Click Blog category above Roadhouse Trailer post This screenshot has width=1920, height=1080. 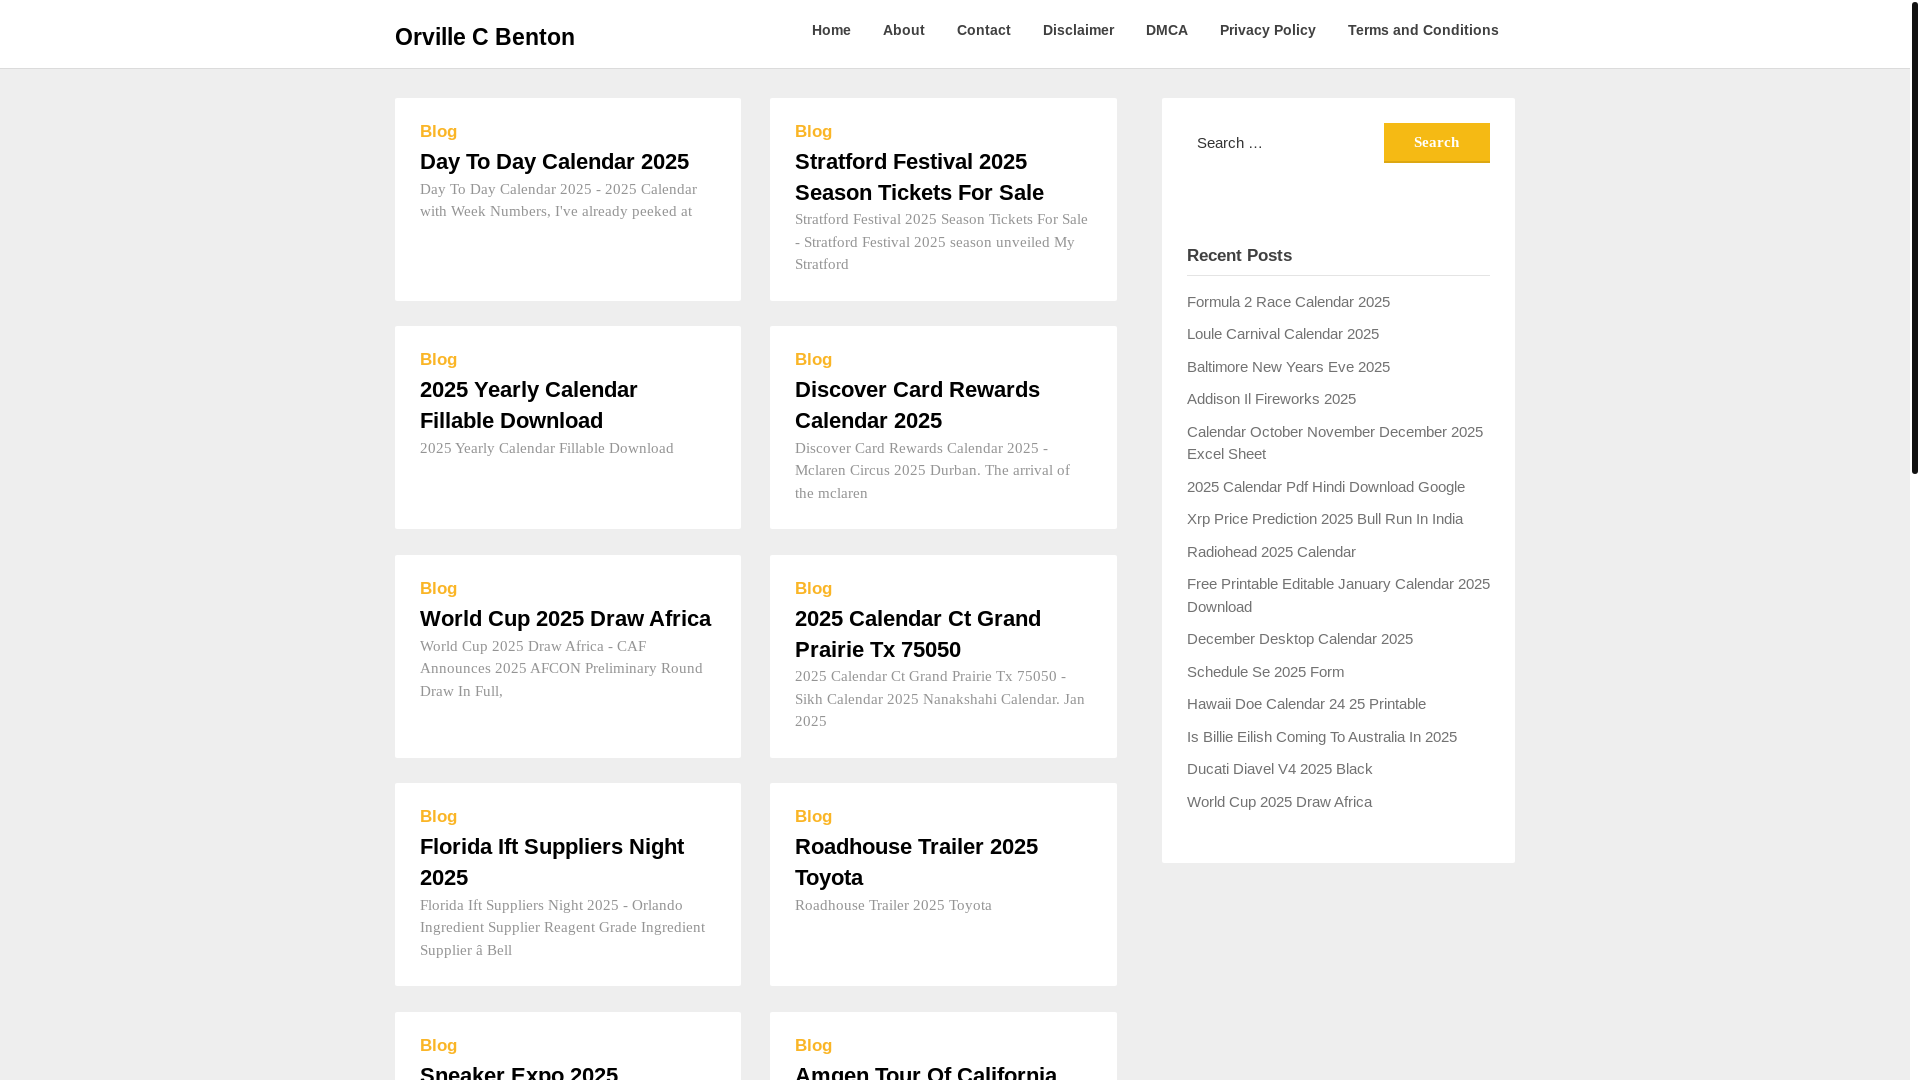pos(813,817)
